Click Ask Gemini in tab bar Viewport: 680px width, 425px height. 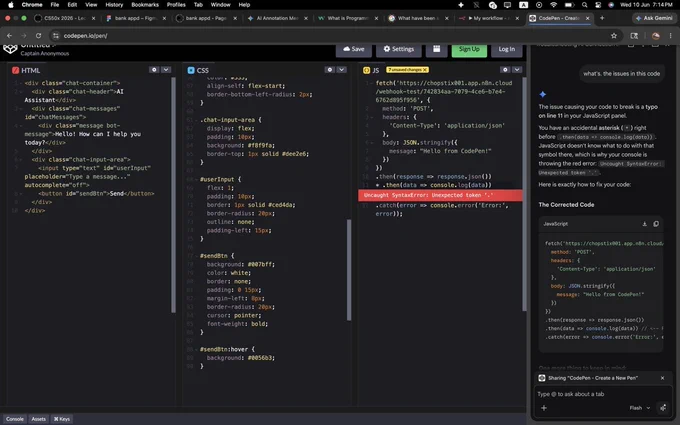pyautogui.click(x=654, y=18)
